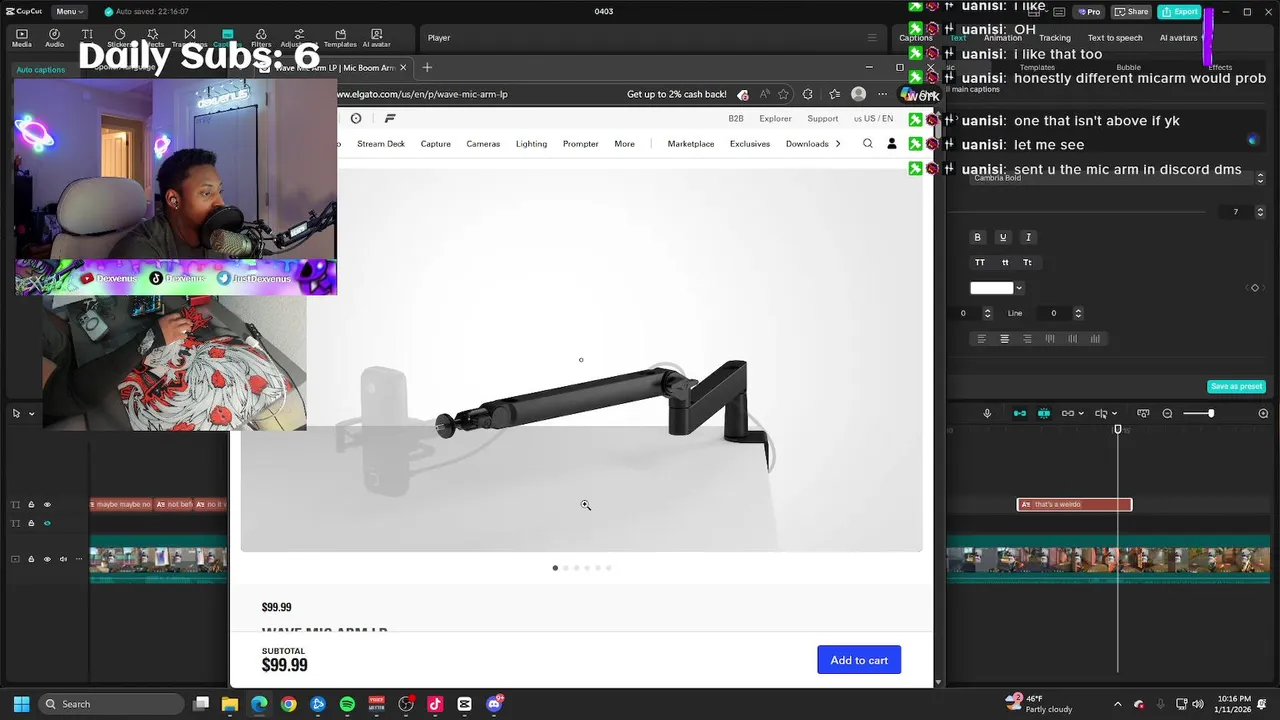This screenshot has width=1280, height=720.
Task: Align text to the right
Action: click(1027, 339)
